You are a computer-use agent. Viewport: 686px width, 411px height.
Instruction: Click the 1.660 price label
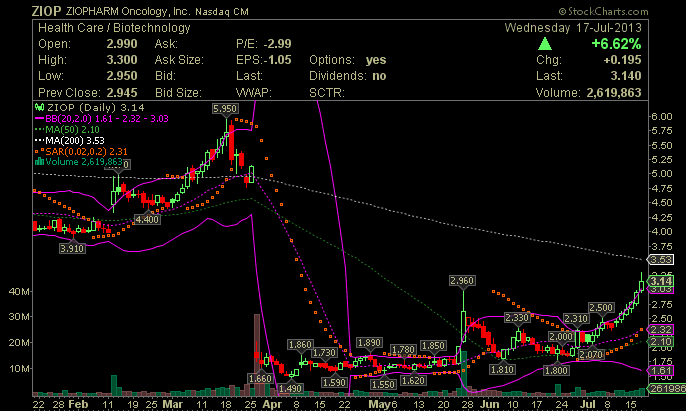point(260,379)
